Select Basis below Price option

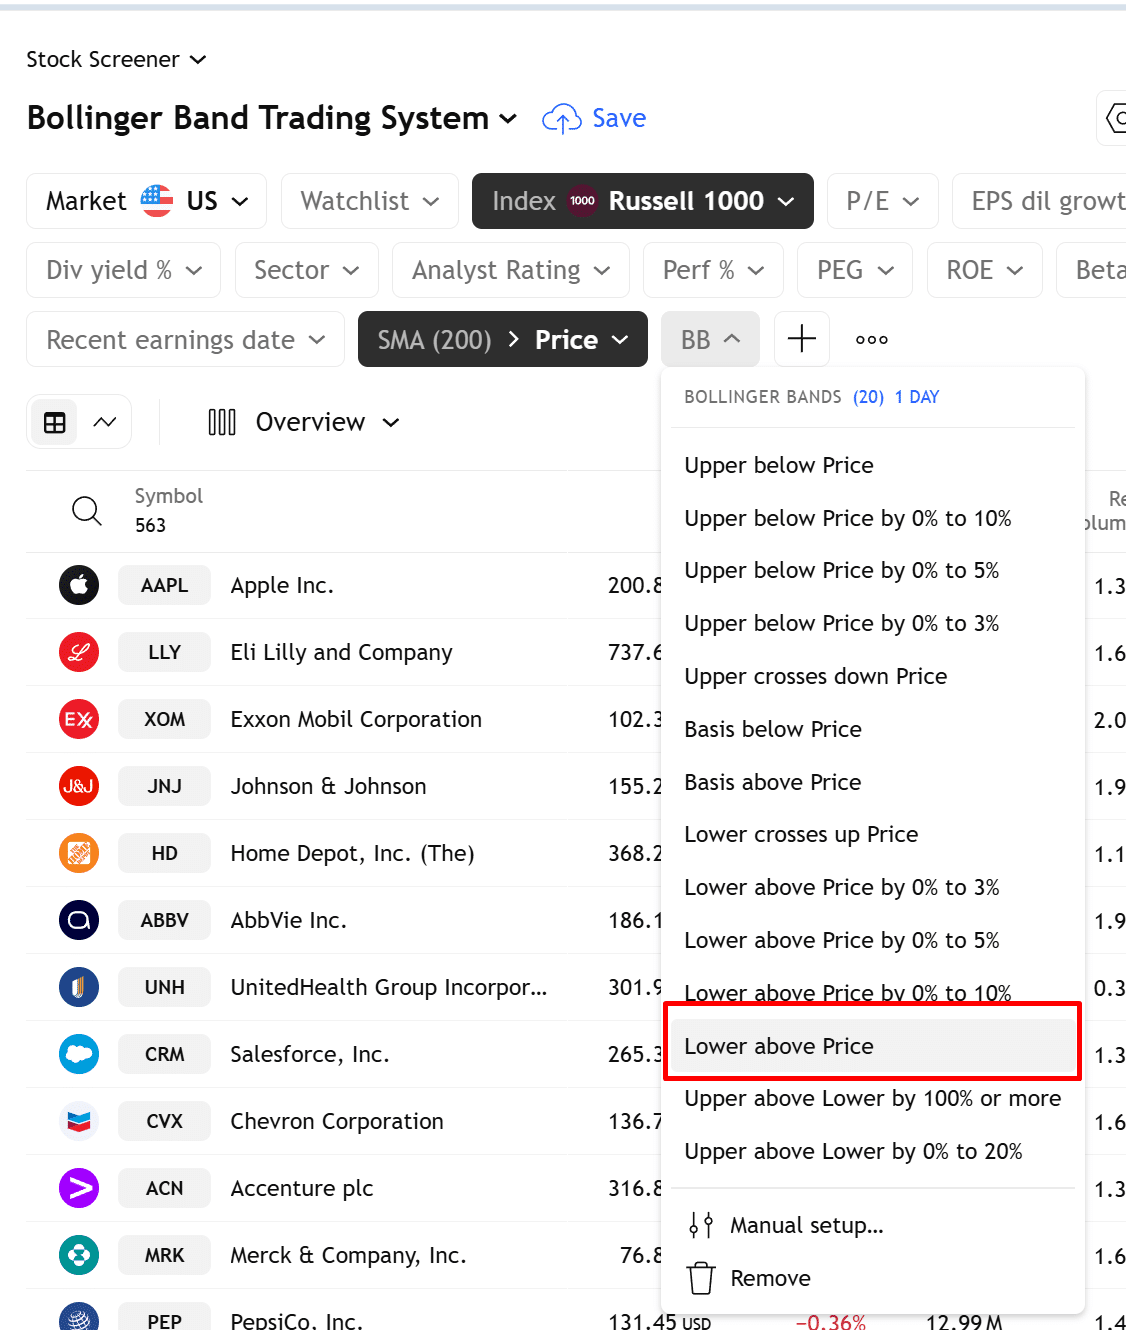[x=872, y=729]
